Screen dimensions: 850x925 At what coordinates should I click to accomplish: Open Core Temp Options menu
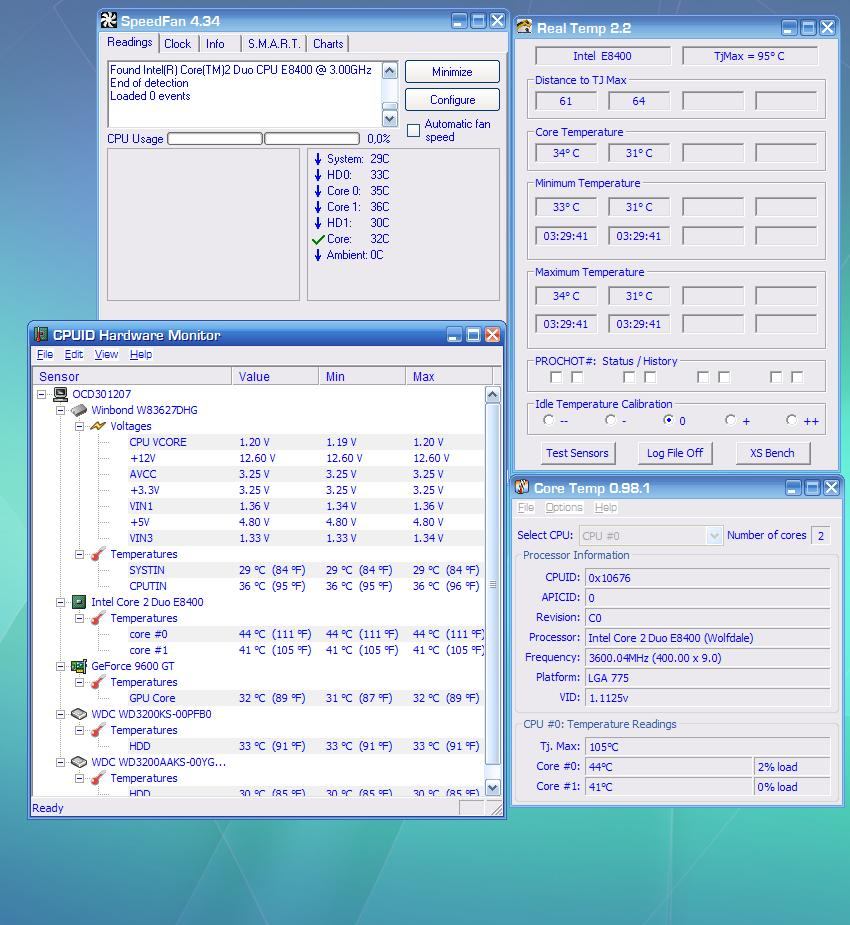click(564, 507)
